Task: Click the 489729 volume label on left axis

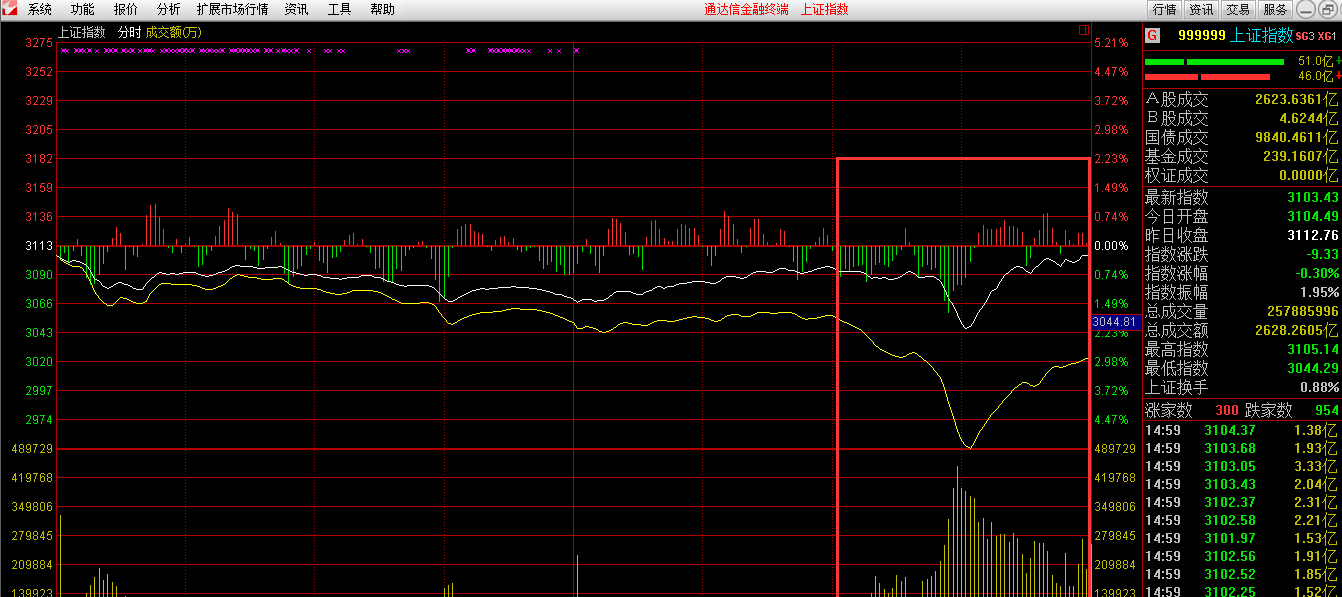Action: click(33, 449)
